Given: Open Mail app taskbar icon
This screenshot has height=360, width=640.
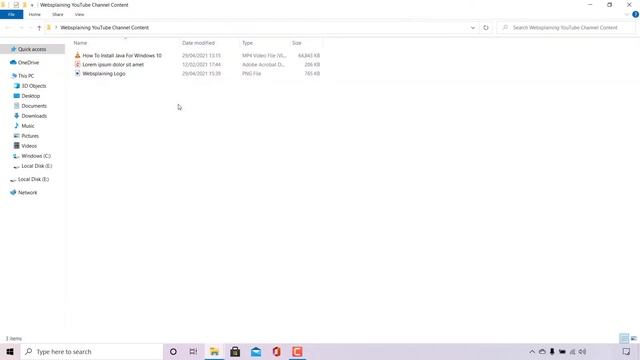Looking at the screenshot, I should (x=256, y=351).
